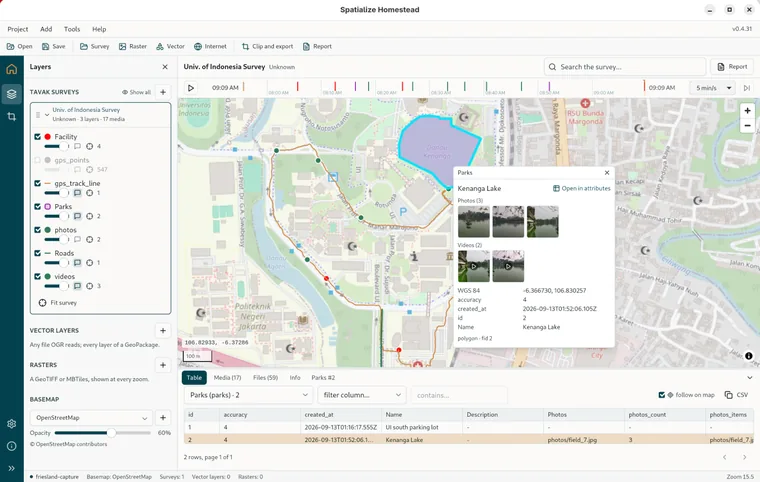Collapse the Univ. of Indonesia Survey group
Screen dimensions: 760x482
tap(47, 115)
